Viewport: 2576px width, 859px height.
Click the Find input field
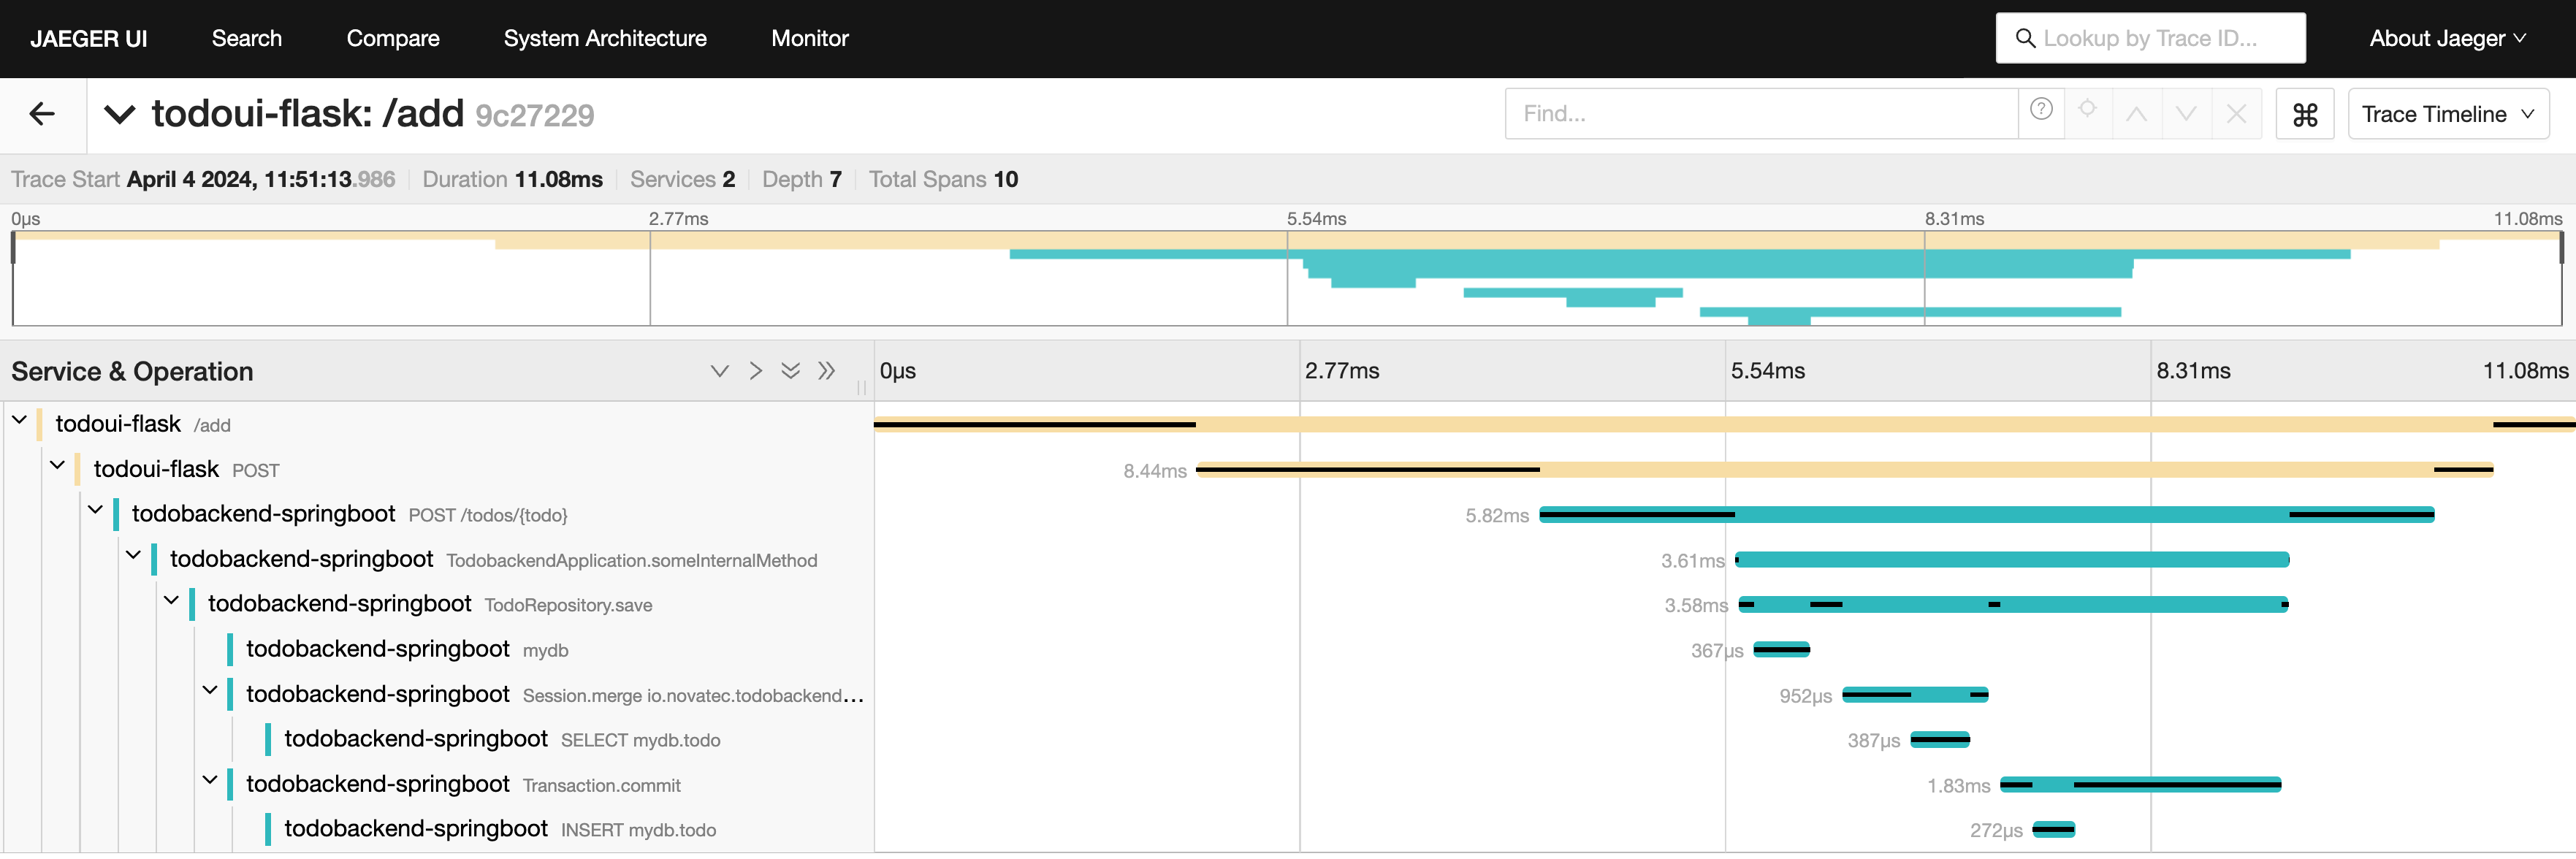pyautogui.click(x=1761, y=114)
